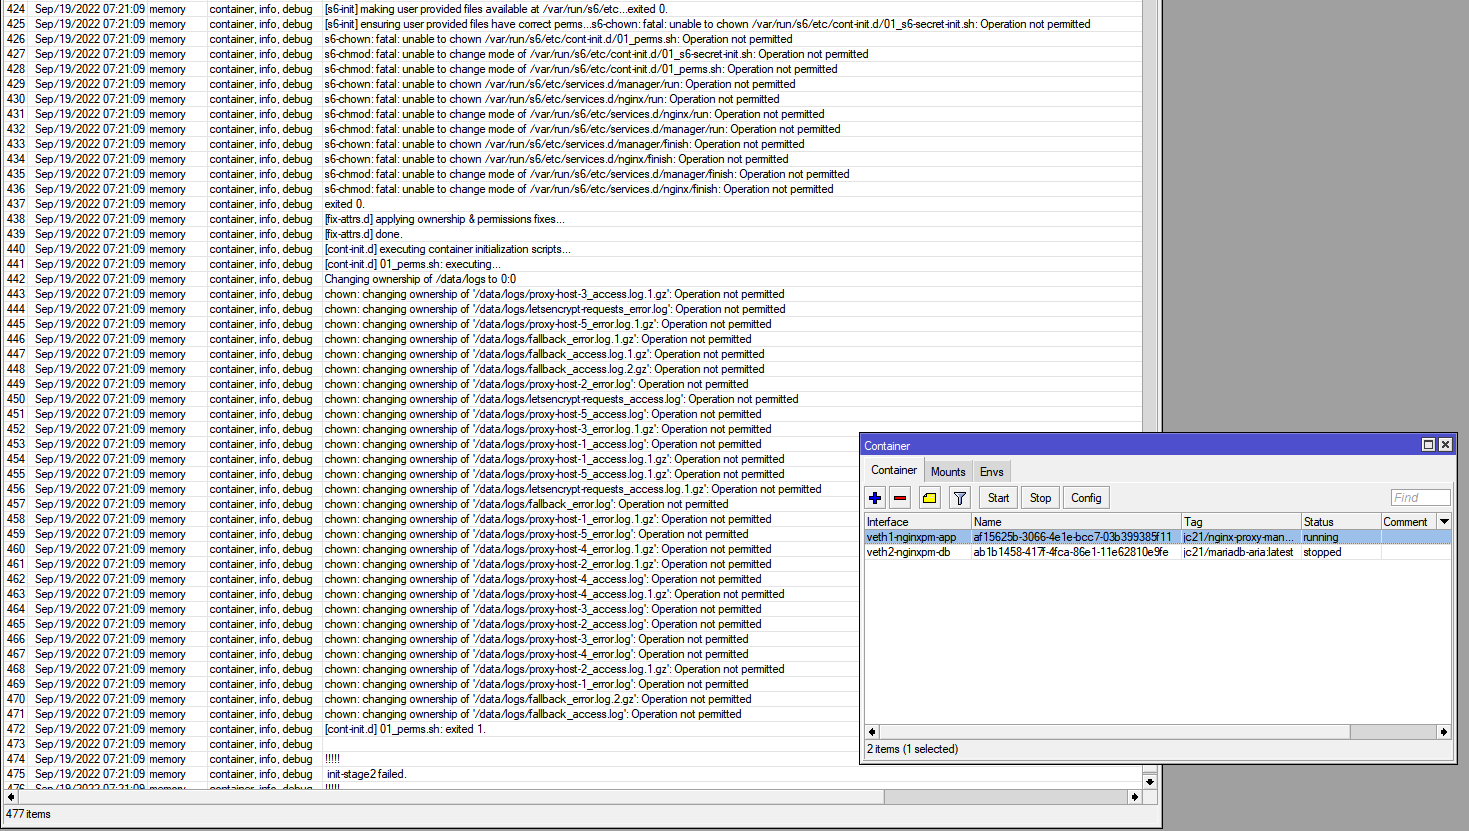Close the Container window
This screenshot has height=831, width=1469.
1445,445
